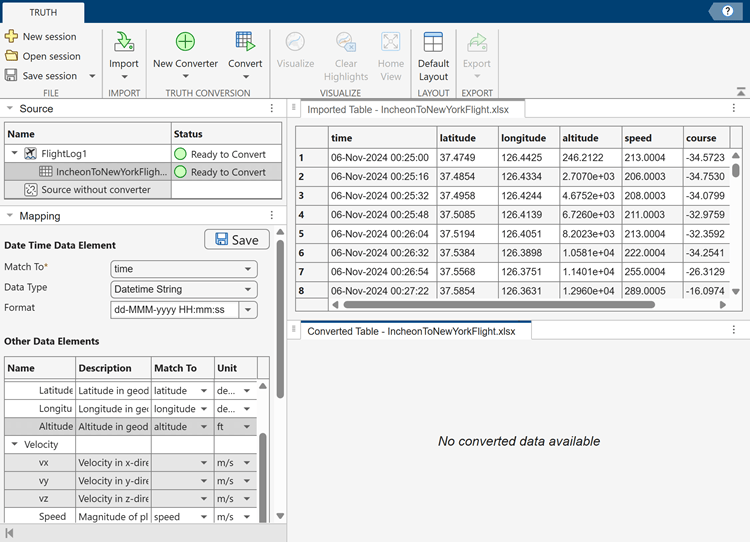Click the Save mapping button
The image size is (750, 542).
(237, 240)
